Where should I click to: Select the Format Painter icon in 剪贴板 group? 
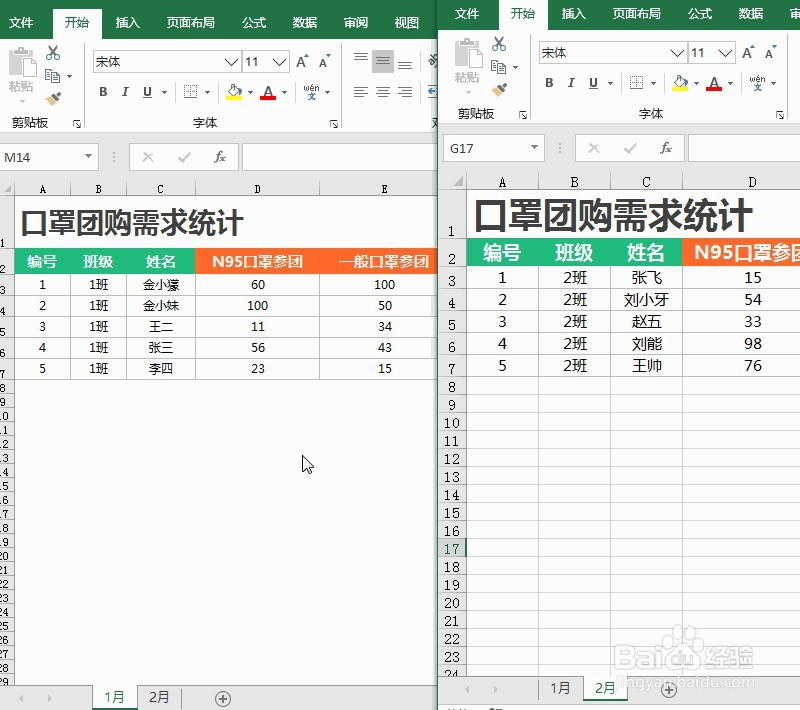pos(498,90)
